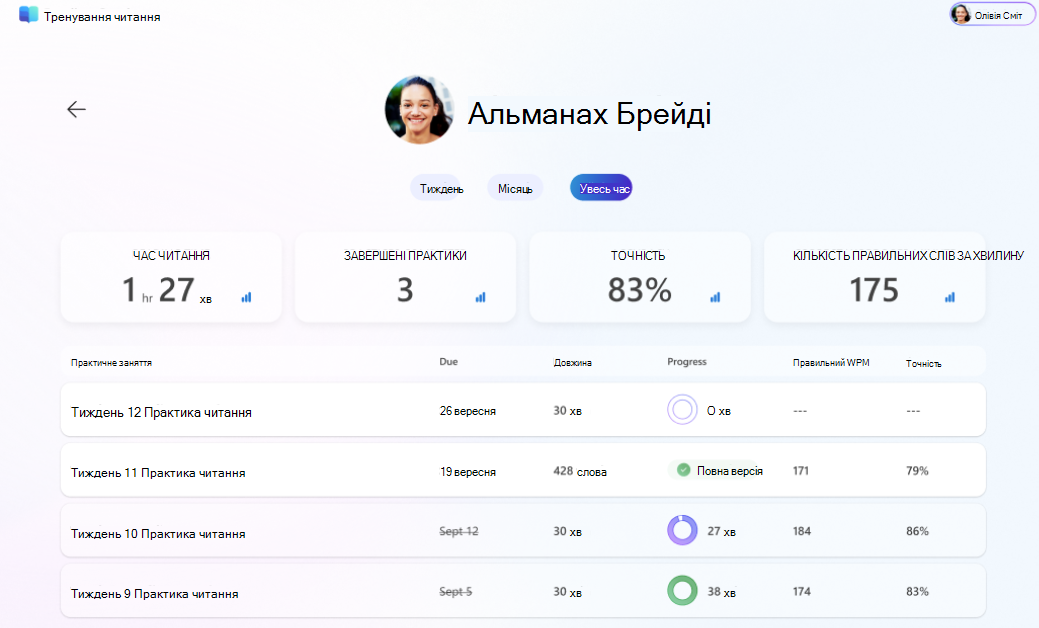Click the 30 хв length for Тиждень 10
Image resolution: width=1039 pixels, height=628 pixels.
click(567, 531)
